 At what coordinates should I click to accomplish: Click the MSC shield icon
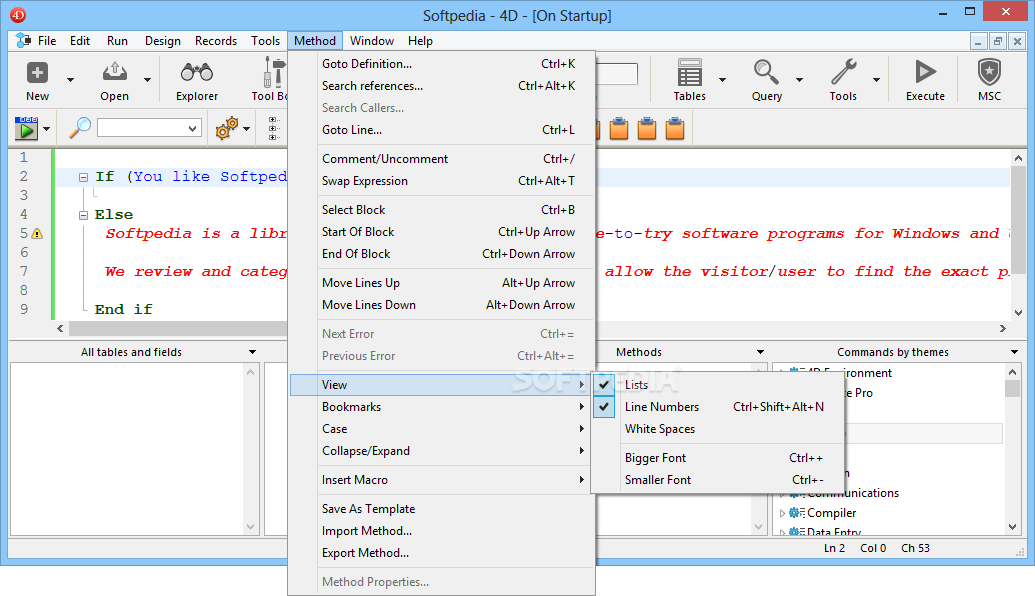click(989, 73)
